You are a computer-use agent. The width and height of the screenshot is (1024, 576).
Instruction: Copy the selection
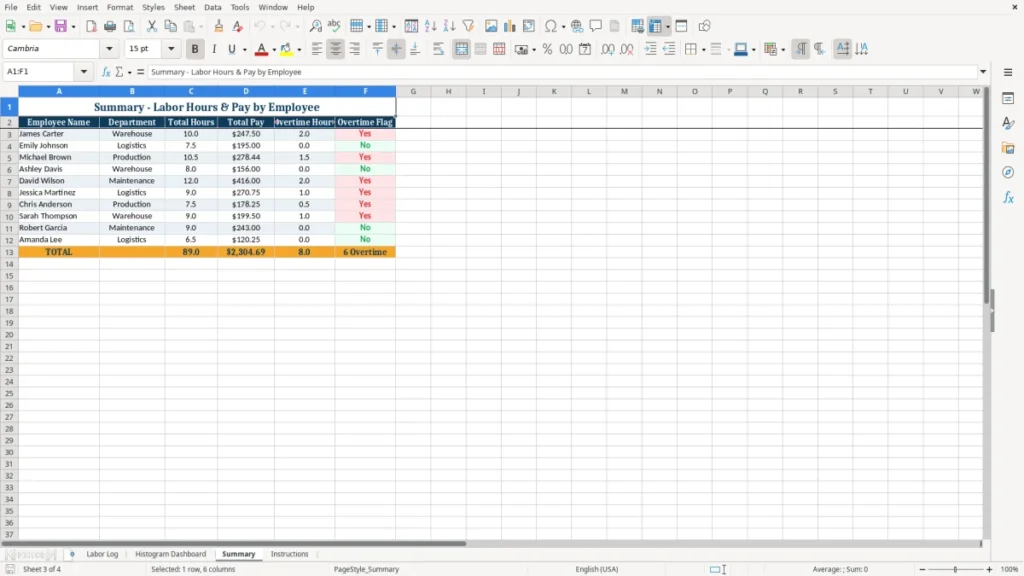coord(170,26)
